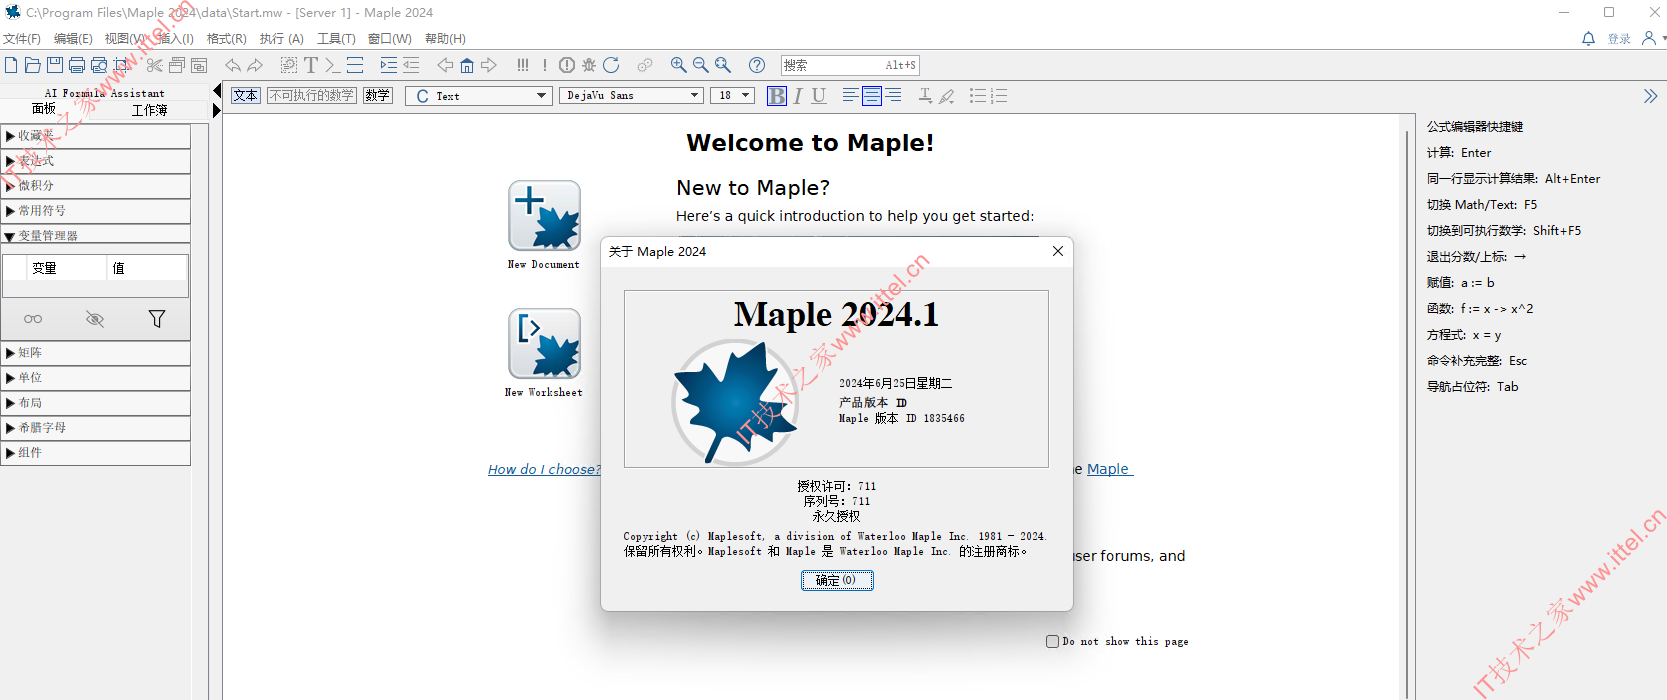The image size is (1667, 700).
Task: Go forward with the right hollow arrow
Action: [x=489, y=65]
